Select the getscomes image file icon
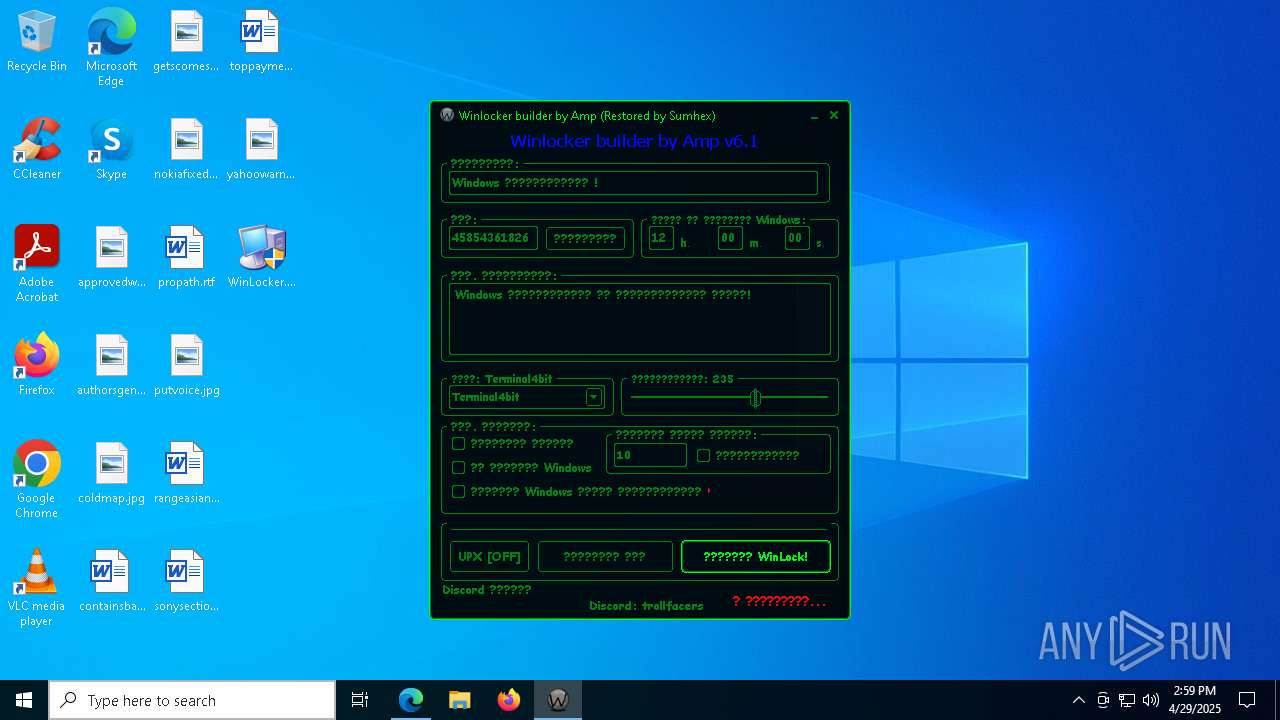1280x720 pixels. [x=186, y=41]
